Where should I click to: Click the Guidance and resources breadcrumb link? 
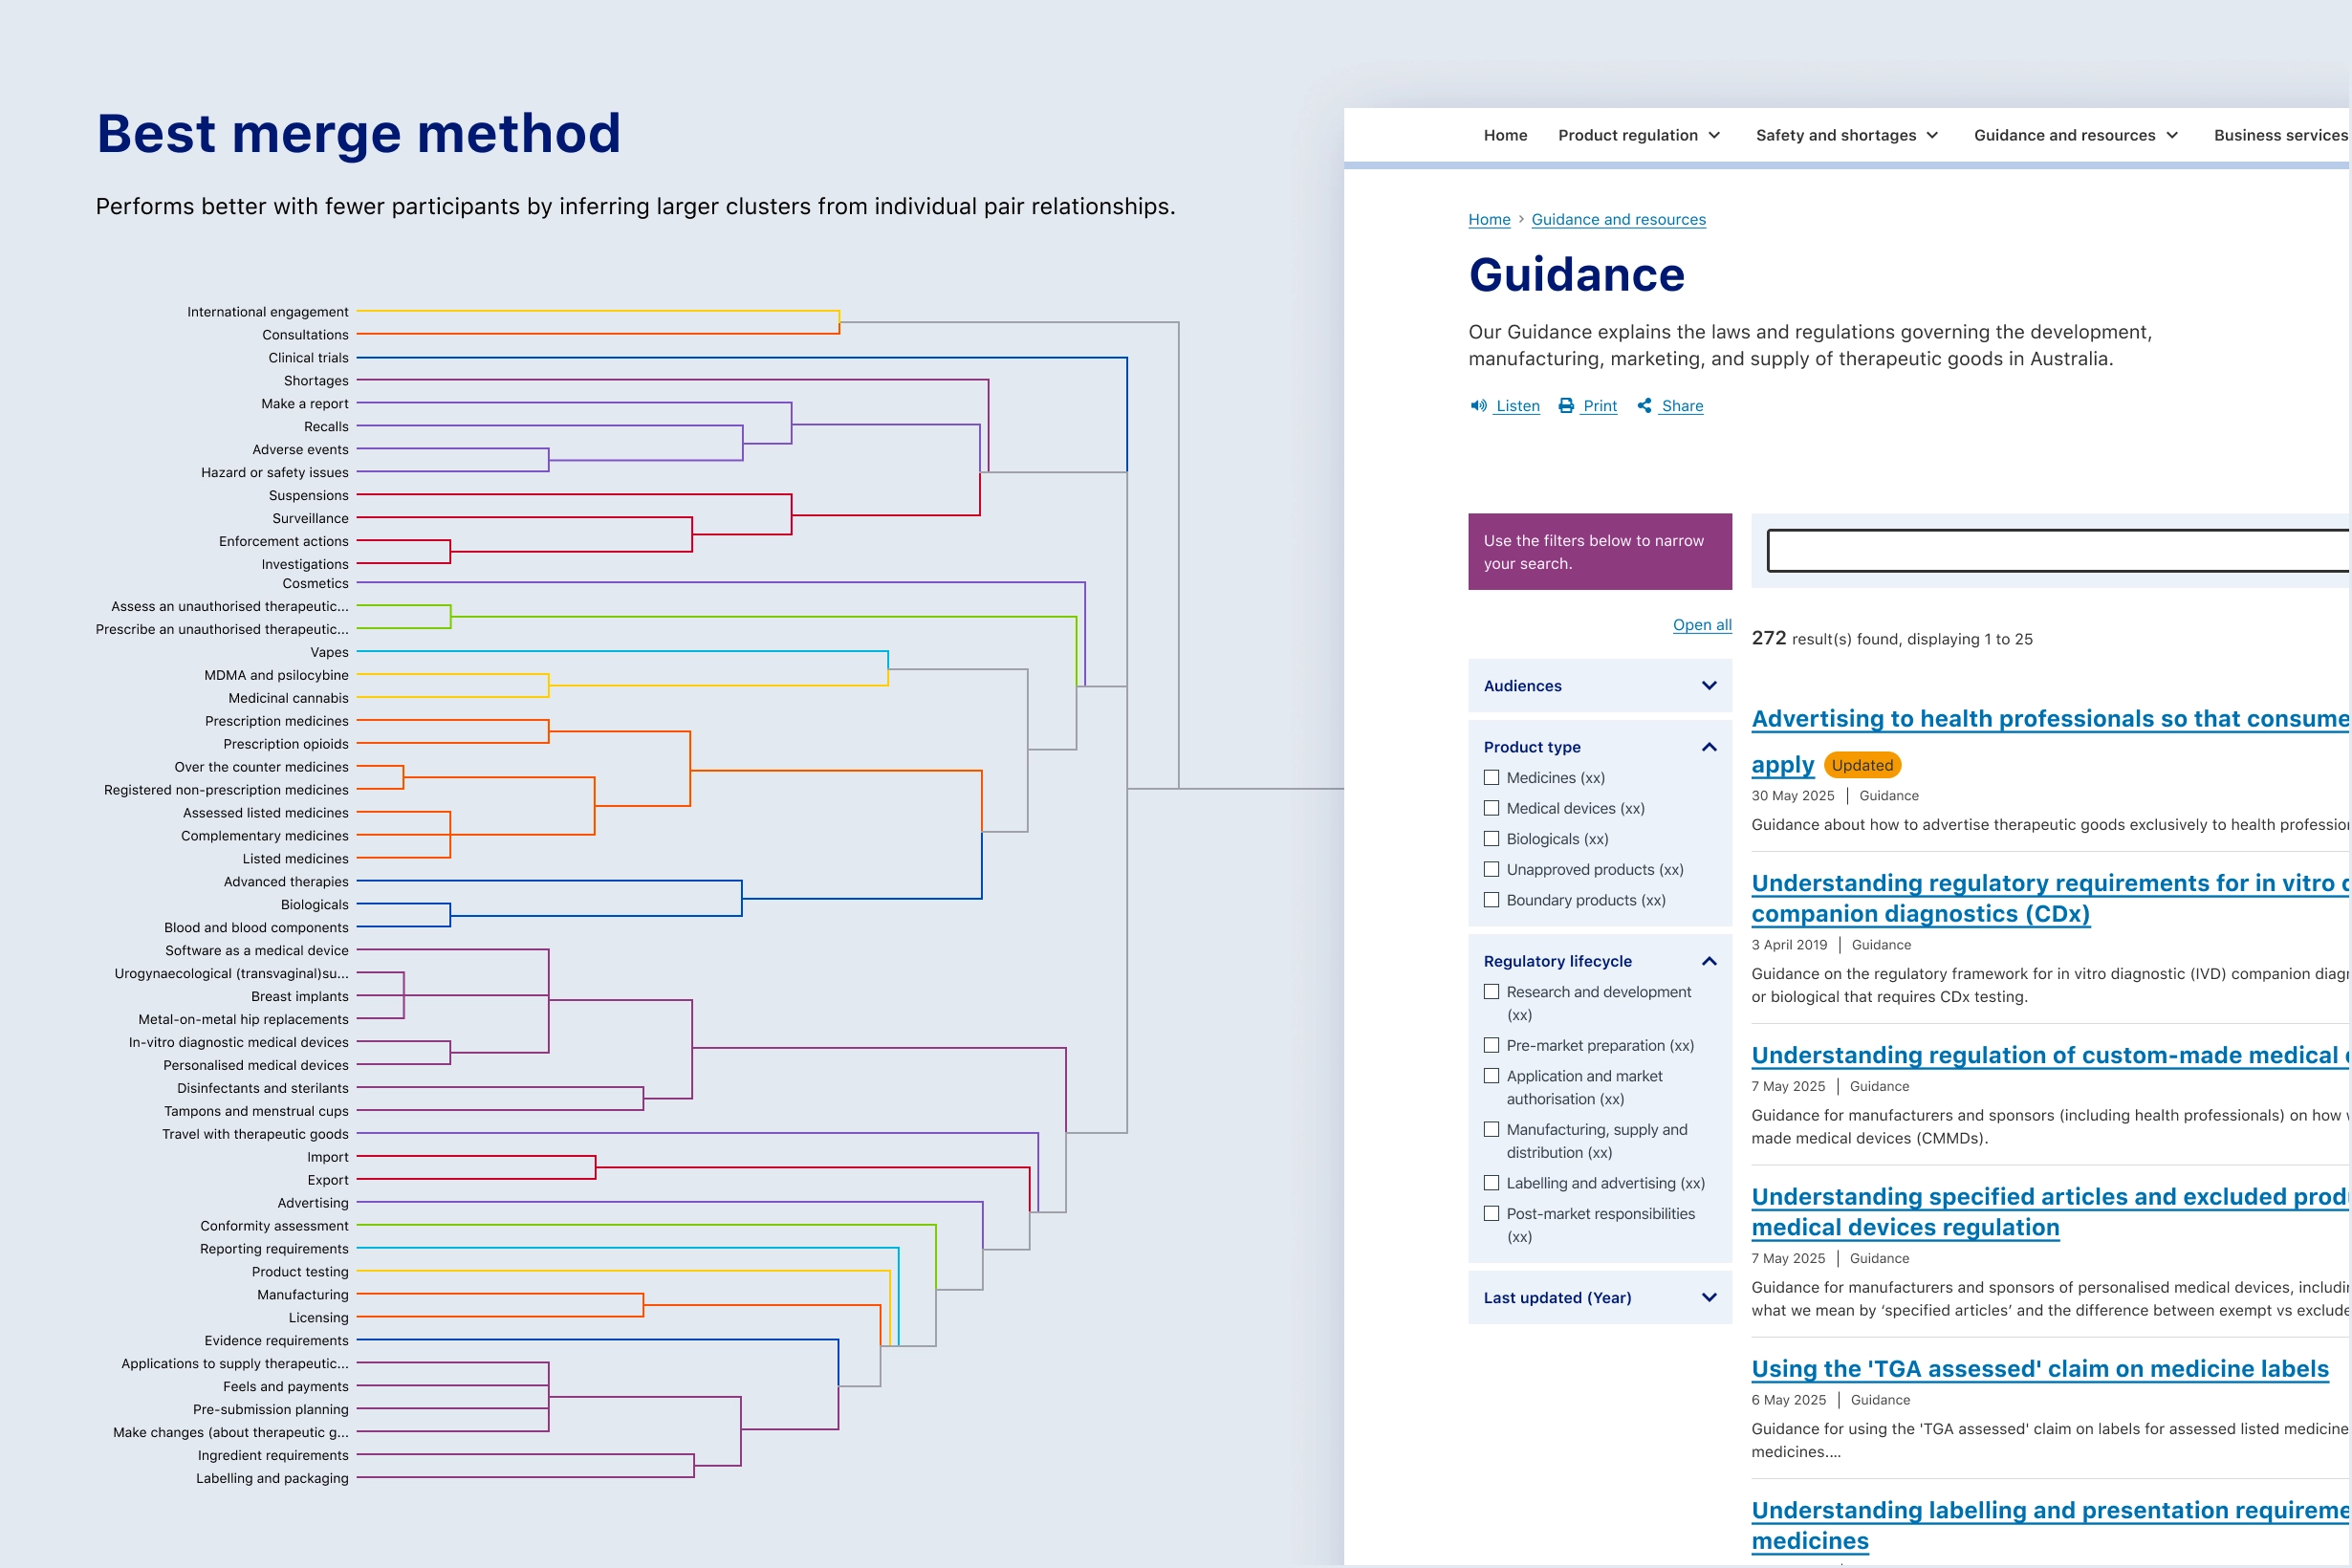click(x=1618, y=220)
